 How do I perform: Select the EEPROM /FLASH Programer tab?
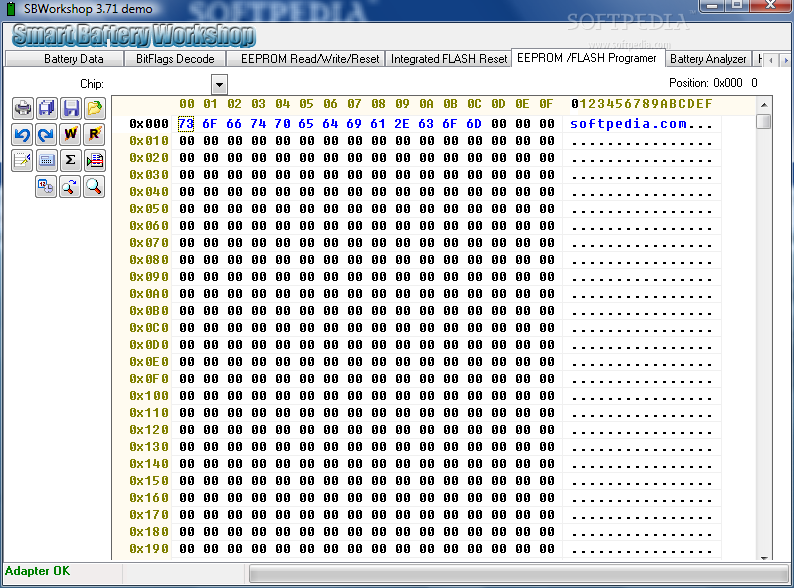point(587,58)
